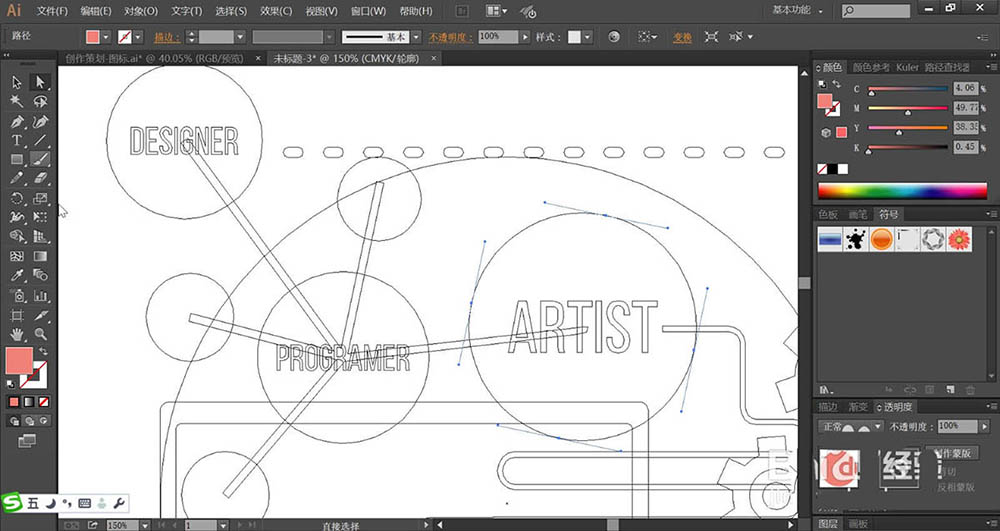Click the search field at top right
Screen dimensions: 1000x531
876,11
